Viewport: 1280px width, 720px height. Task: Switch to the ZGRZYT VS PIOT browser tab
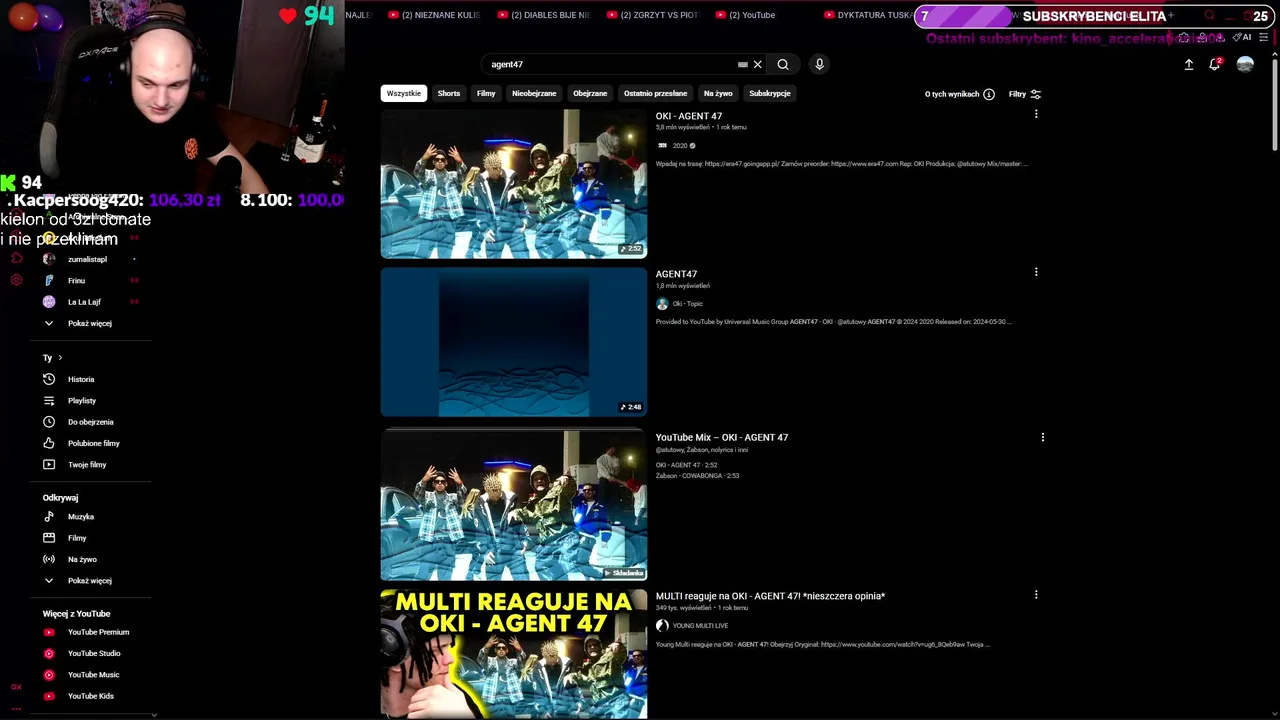(x=653, y=15)
